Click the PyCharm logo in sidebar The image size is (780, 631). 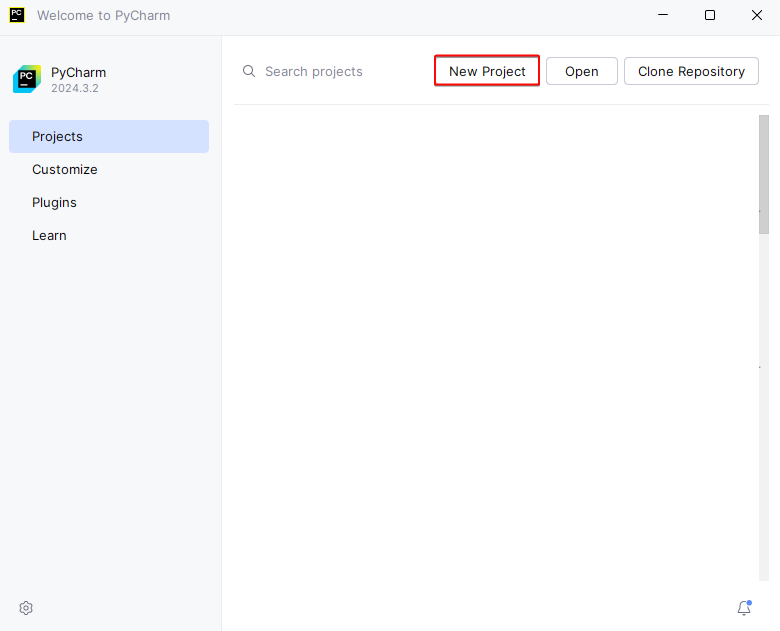[27, 79]
